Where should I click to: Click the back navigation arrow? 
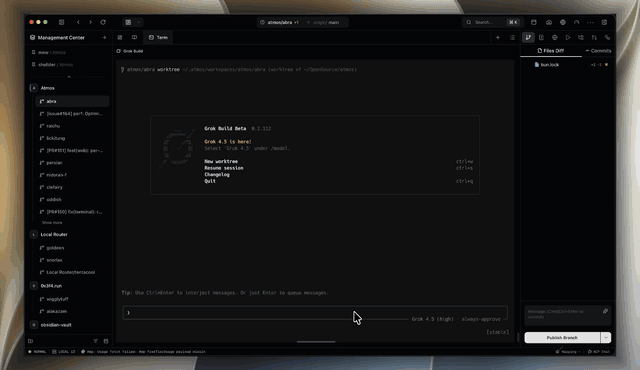[x=78, y=22]
